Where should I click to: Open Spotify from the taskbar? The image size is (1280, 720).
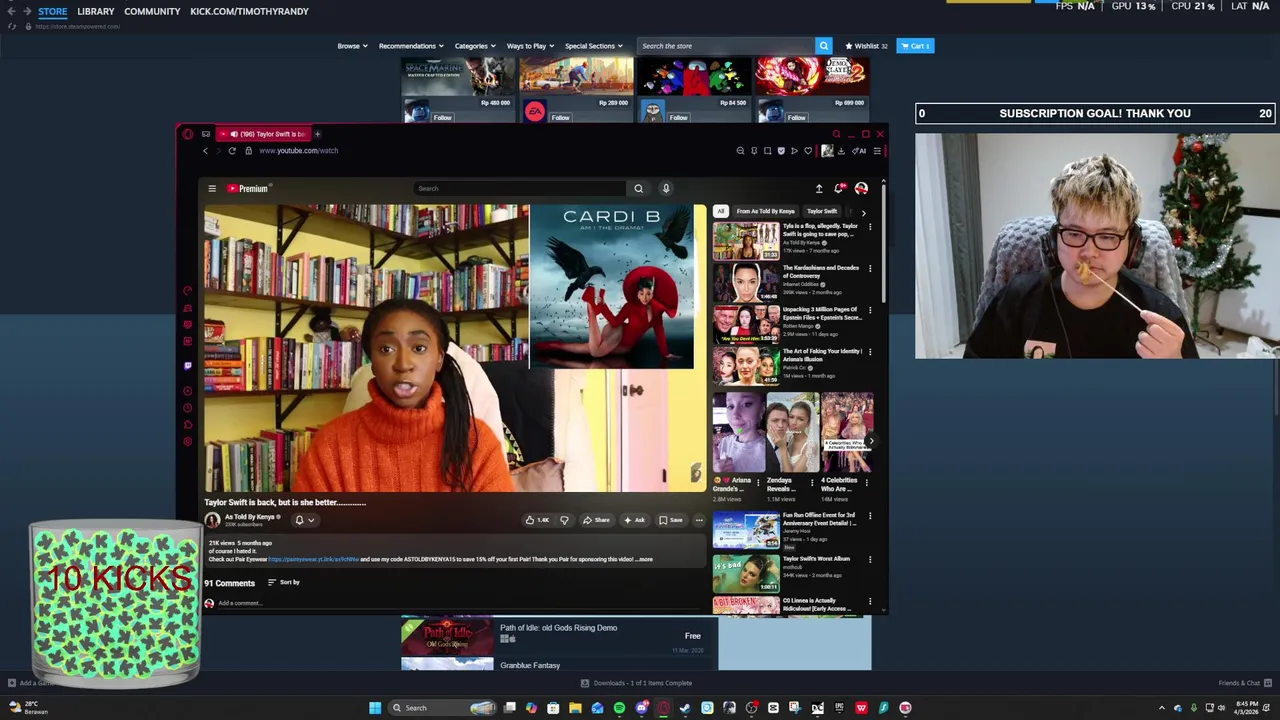pyautogui.click(x=619, y=708)
